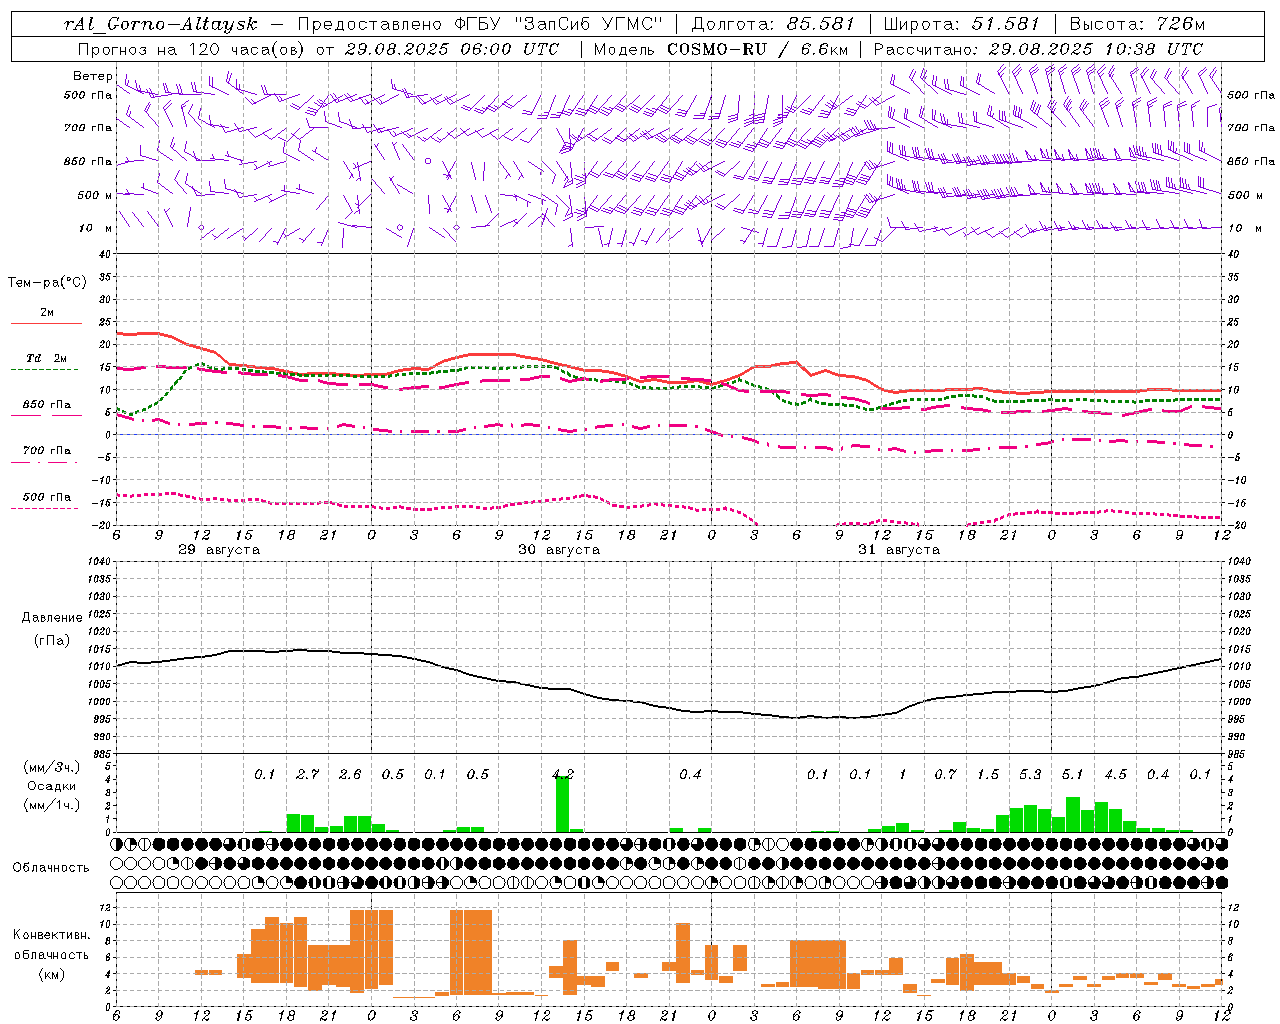Click the 5.1 precipitation total value
The height and width of the screenshot is (1024, 1280).
coord(1072,774)
